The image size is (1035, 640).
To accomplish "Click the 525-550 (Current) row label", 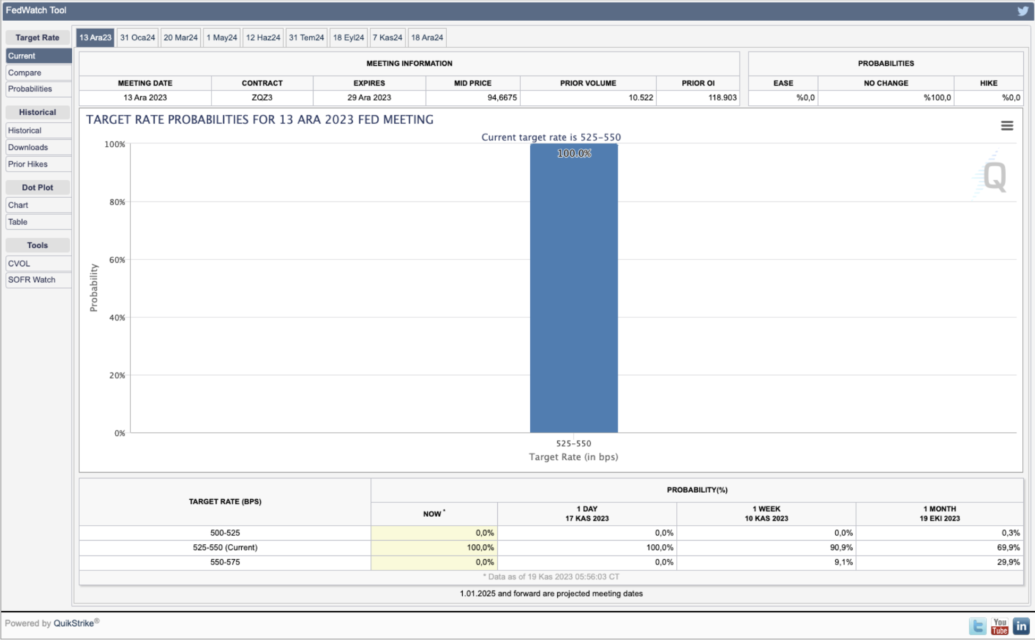I will pyautogui.click(x=225, y=548).
